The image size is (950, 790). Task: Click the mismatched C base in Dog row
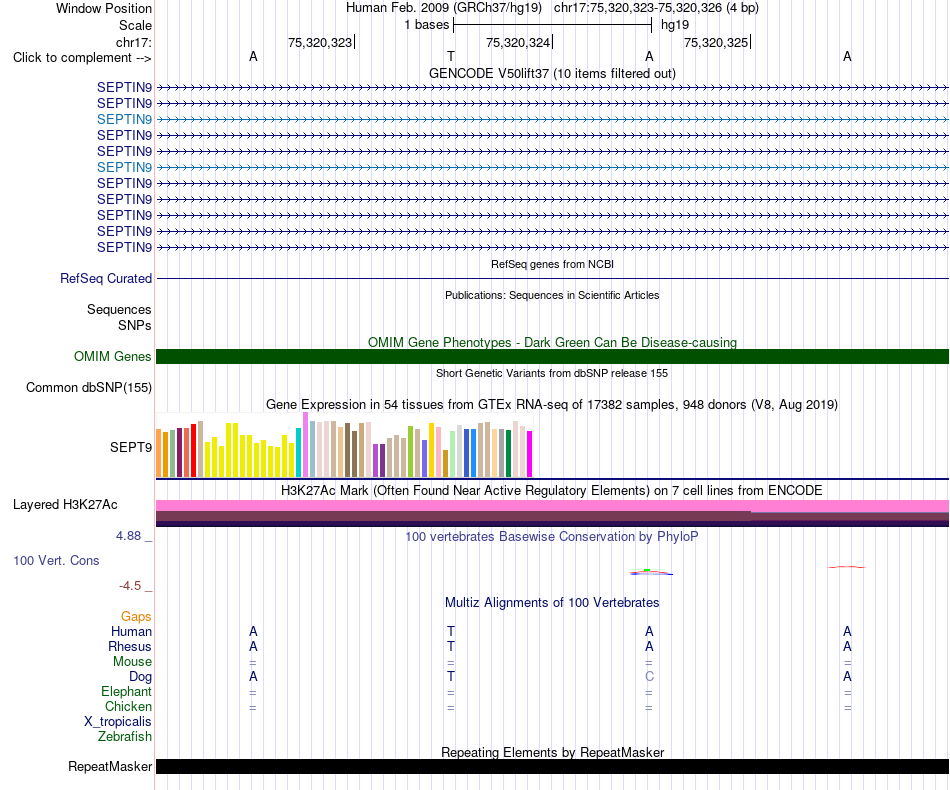(x=649, y=676)
